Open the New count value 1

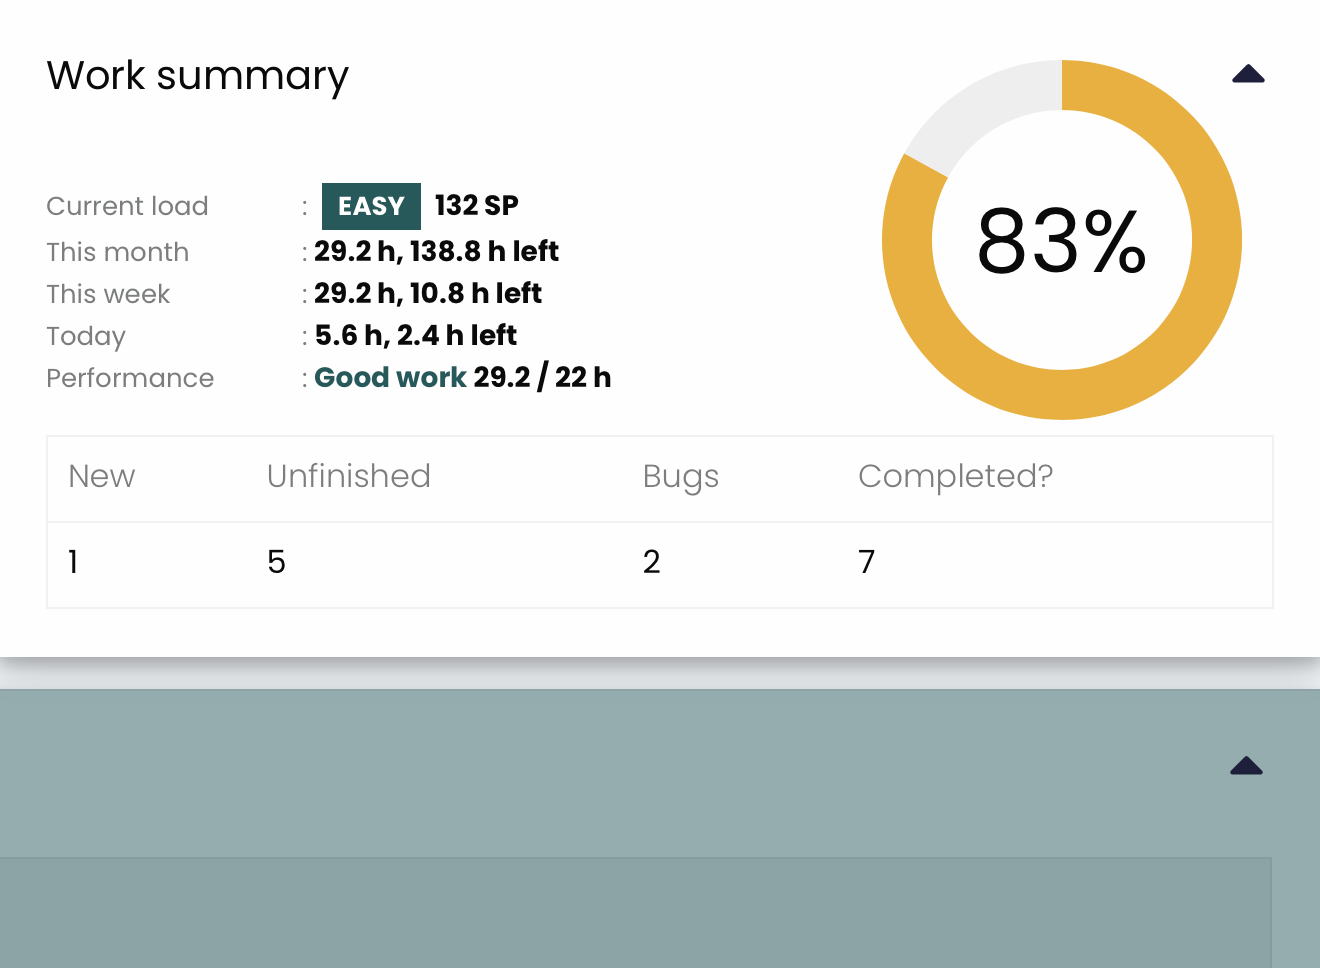(x=73, y=562)
